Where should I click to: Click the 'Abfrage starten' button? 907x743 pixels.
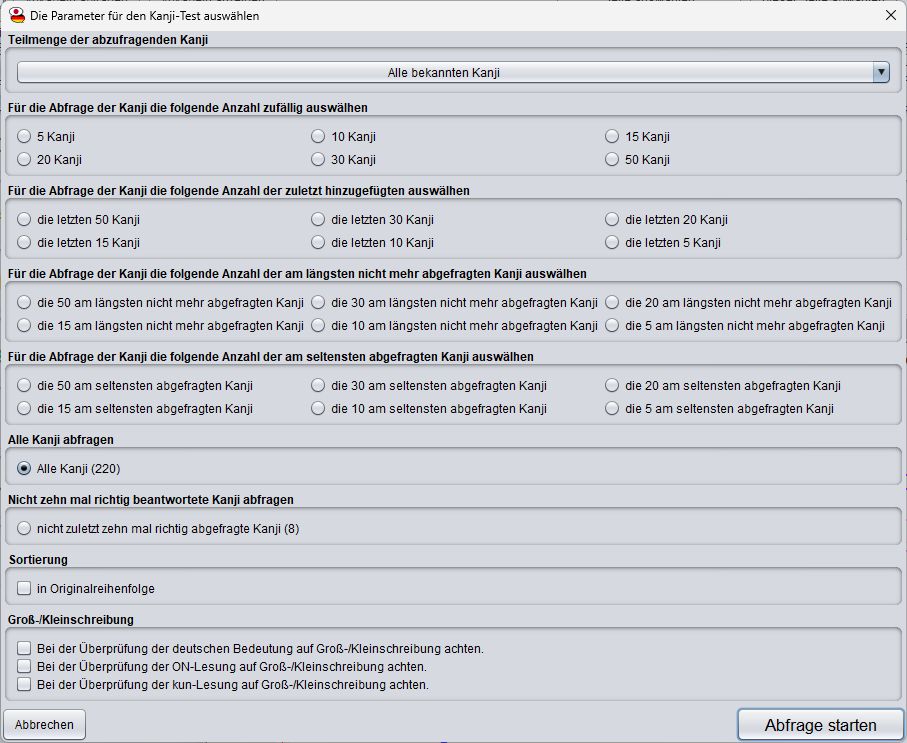tap(820, 725)
